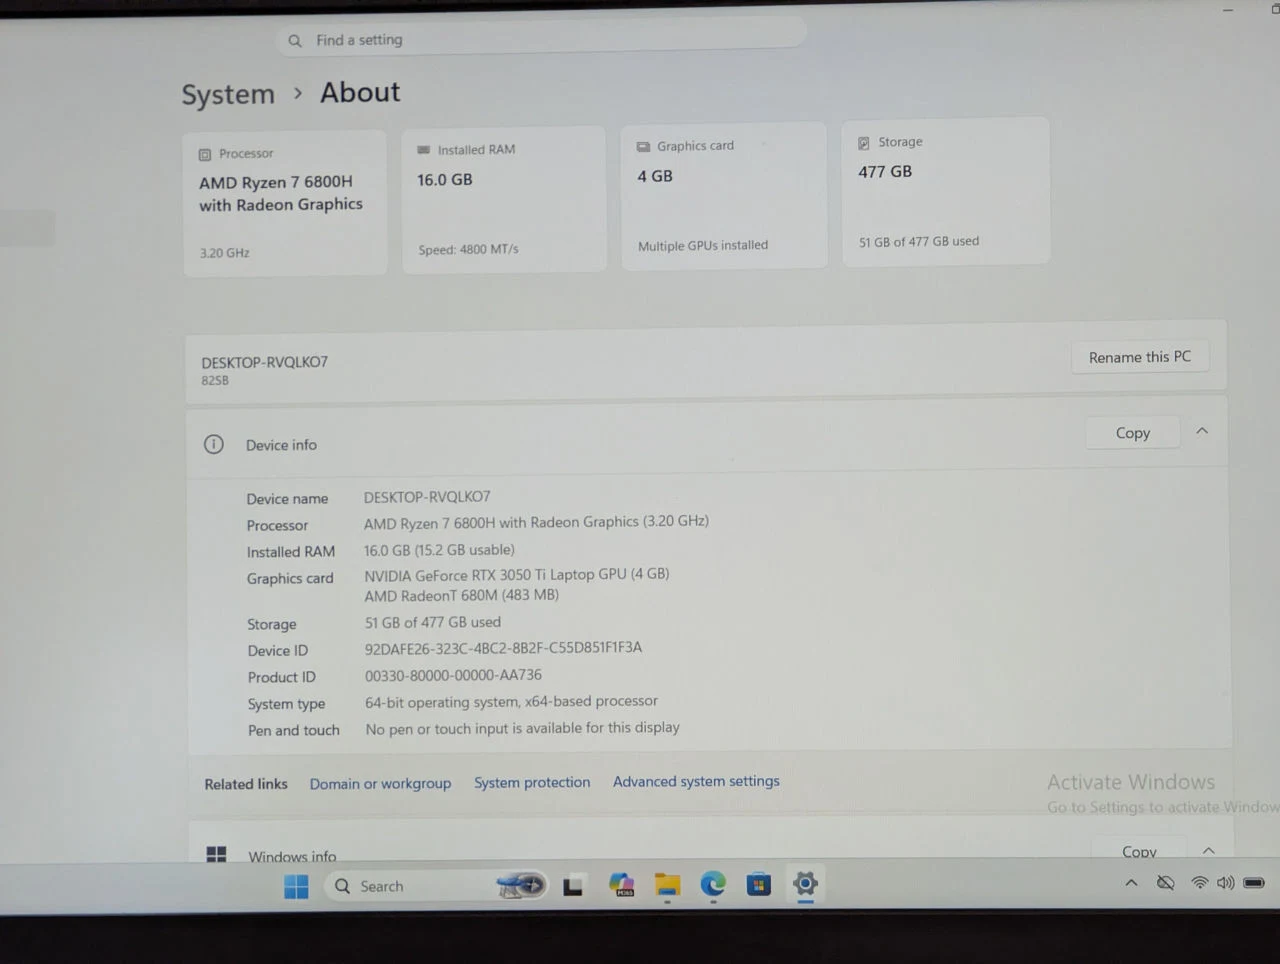Open Microsoft Store from the taskbar
This screenshot has width=1280, height=964.
tap(759, 884)
